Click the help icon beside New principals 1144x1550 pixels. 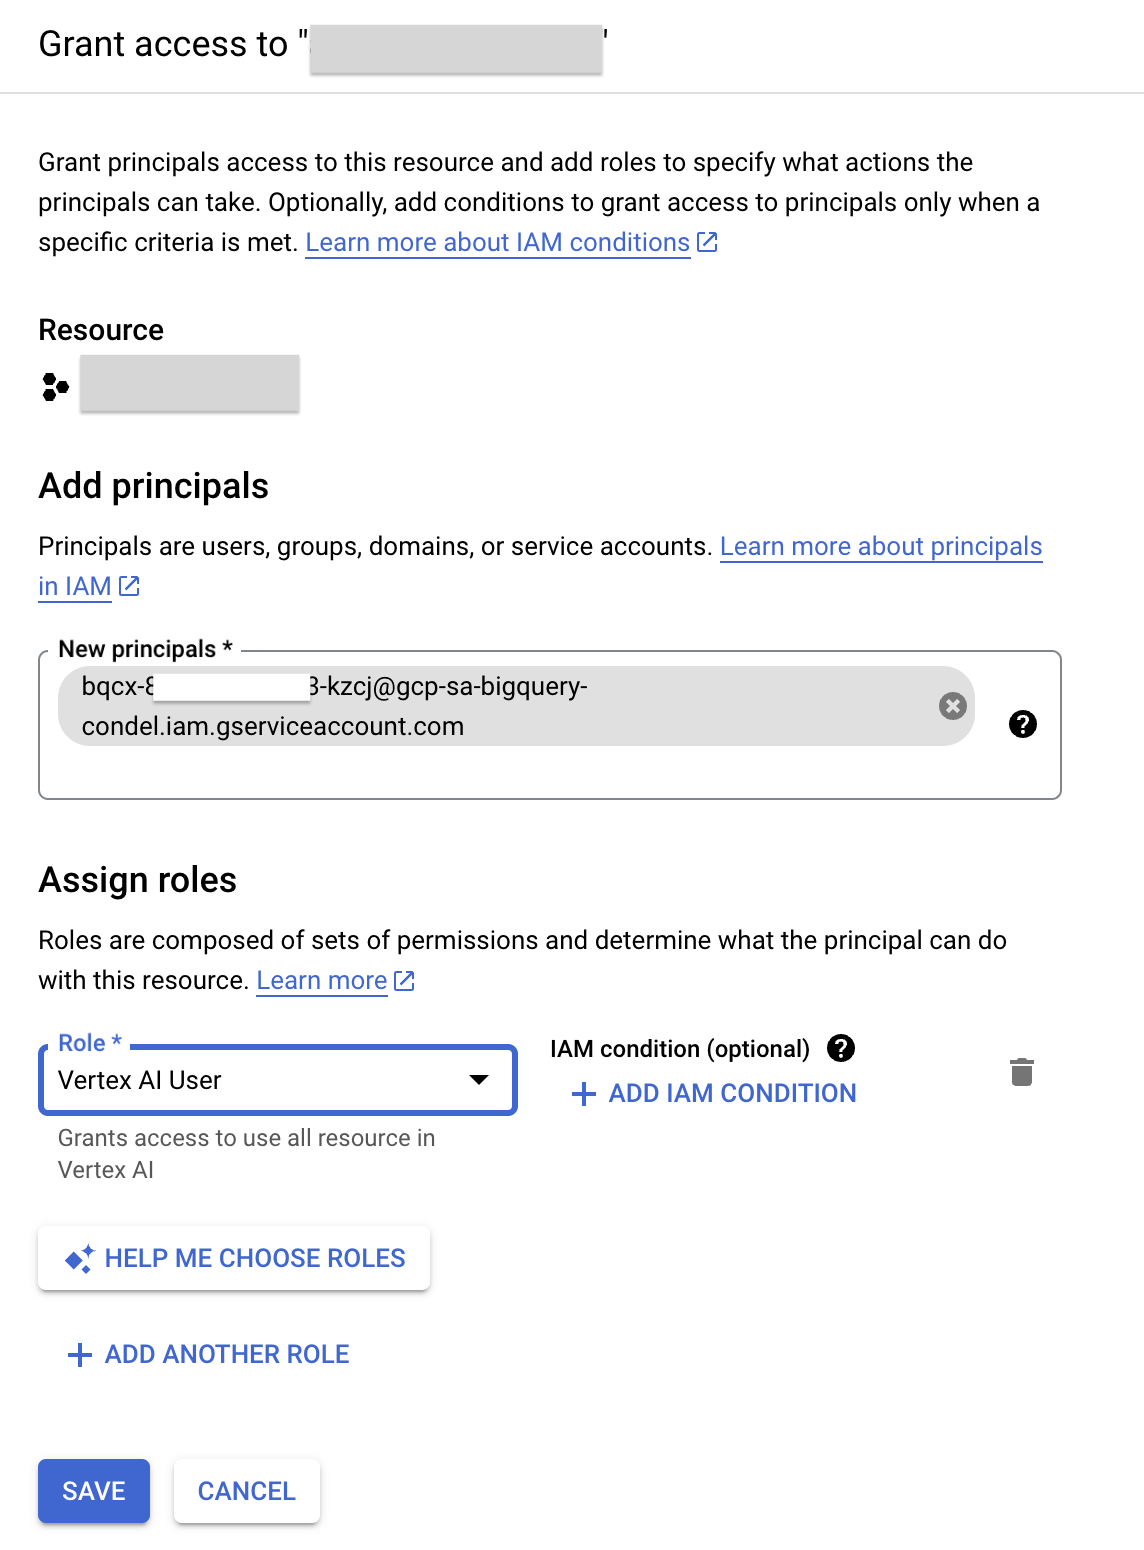(x=1022, y=724)
